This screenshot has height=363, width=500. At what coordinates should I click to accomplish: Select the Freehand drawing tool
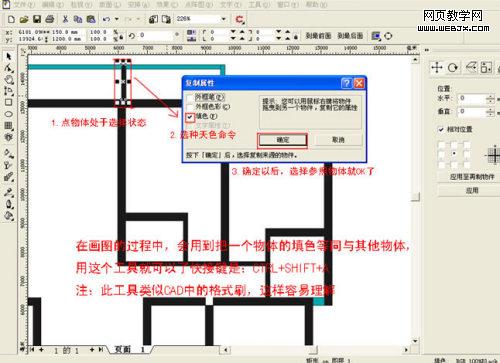9,91
